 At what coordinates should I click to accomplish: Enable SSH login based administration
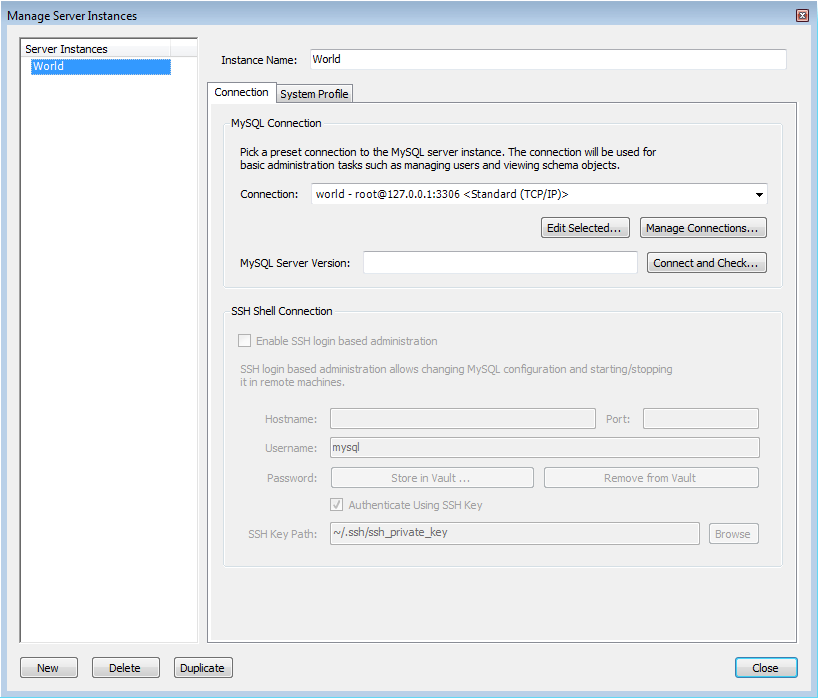pyautogui.click(x=244, y=340)
